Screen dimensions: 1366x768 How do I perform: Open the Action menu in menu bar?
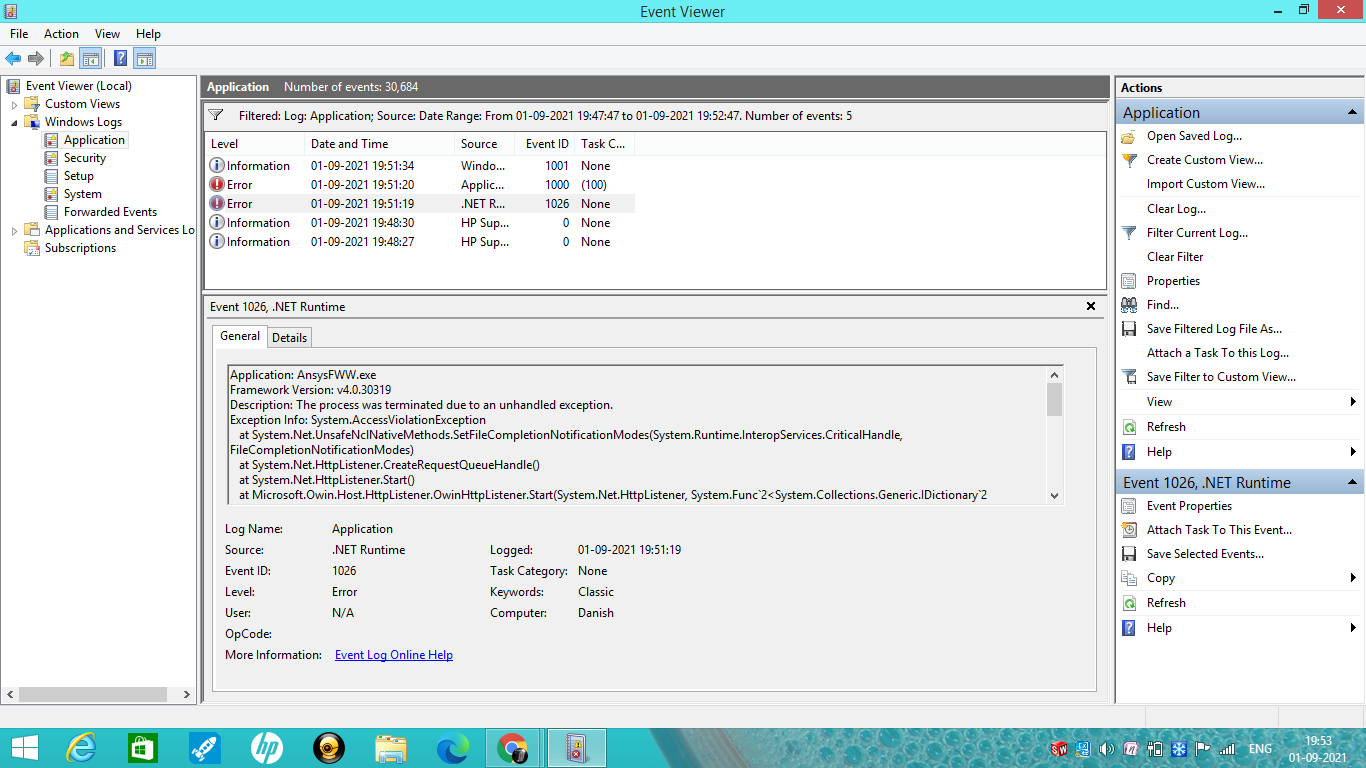point(61,34)
